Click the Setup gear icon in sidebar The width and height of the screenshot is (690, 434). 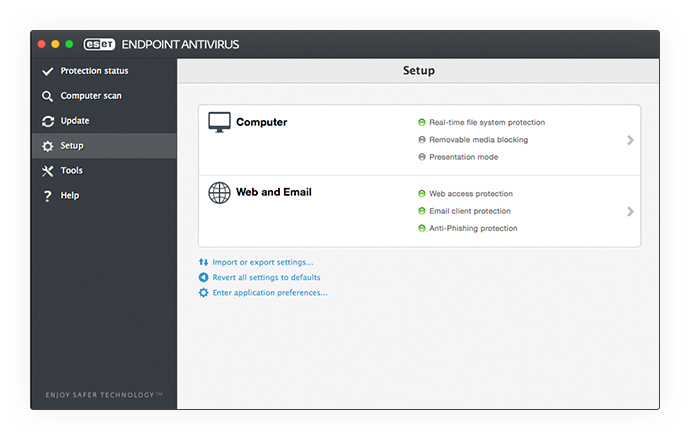pos(48,146)
